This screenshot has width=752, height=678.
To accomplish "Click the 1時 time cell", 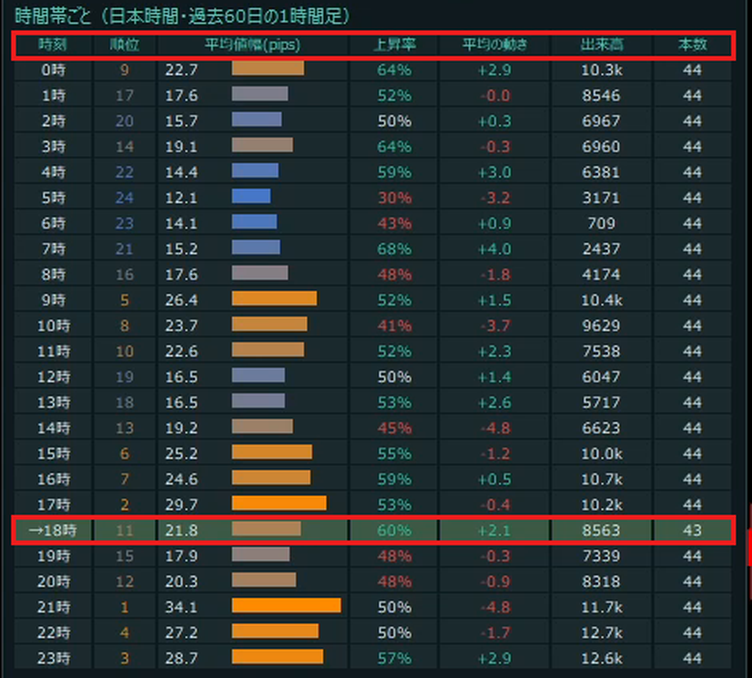I will [x=53, y=95].
